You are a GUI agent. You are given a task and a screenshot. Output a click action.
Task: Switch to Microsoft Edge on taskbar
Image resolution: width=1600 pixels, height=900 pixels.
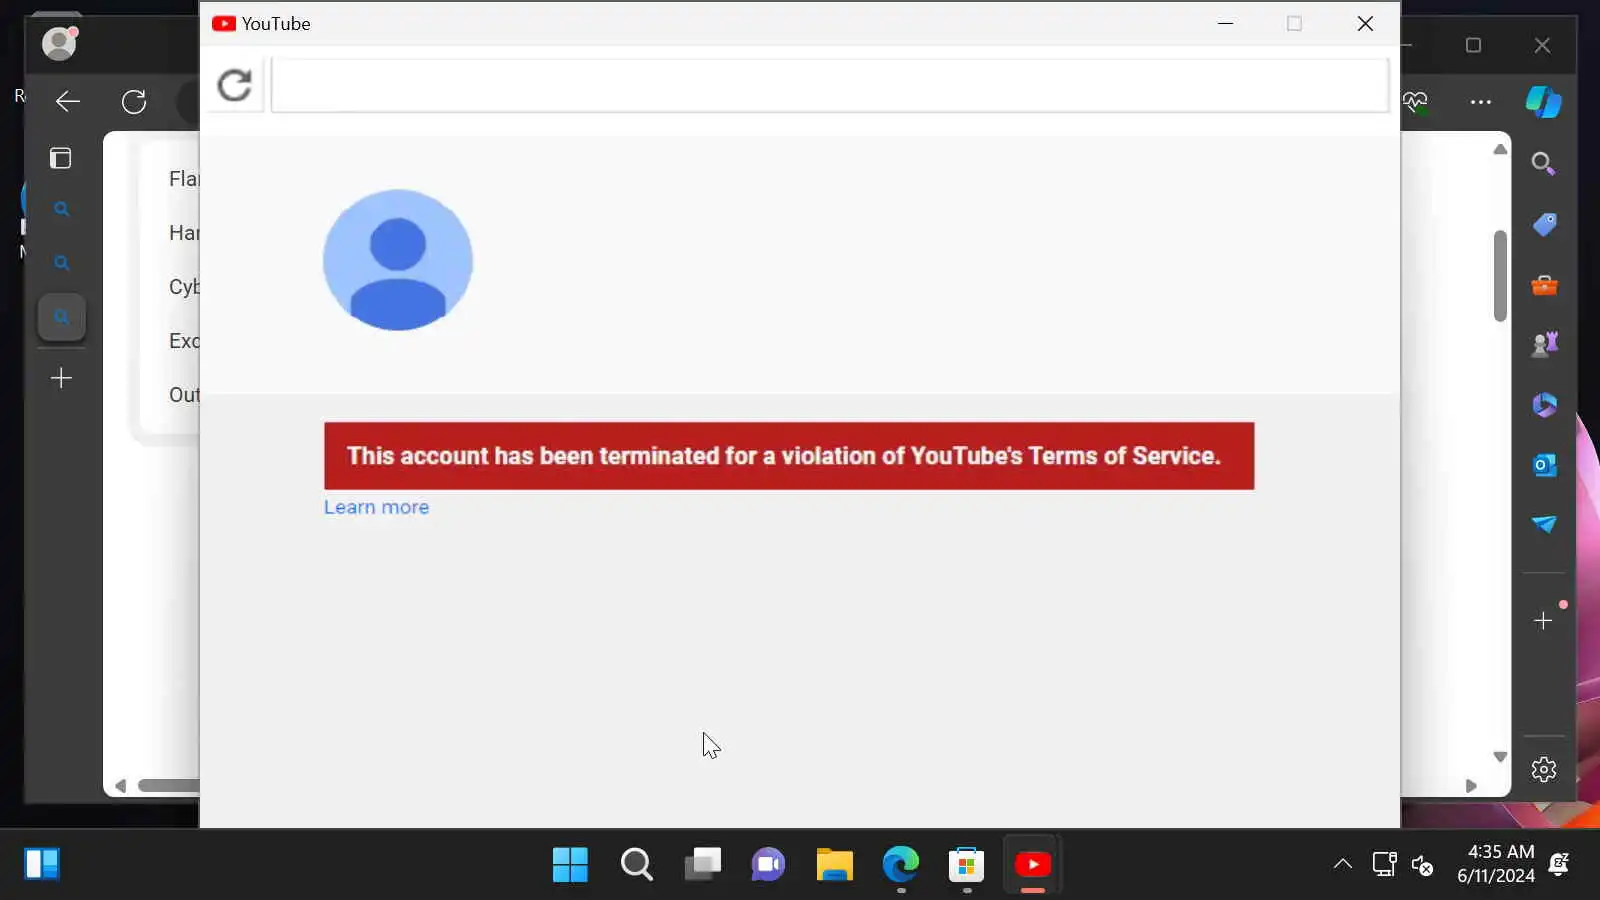tap(900, 864)
